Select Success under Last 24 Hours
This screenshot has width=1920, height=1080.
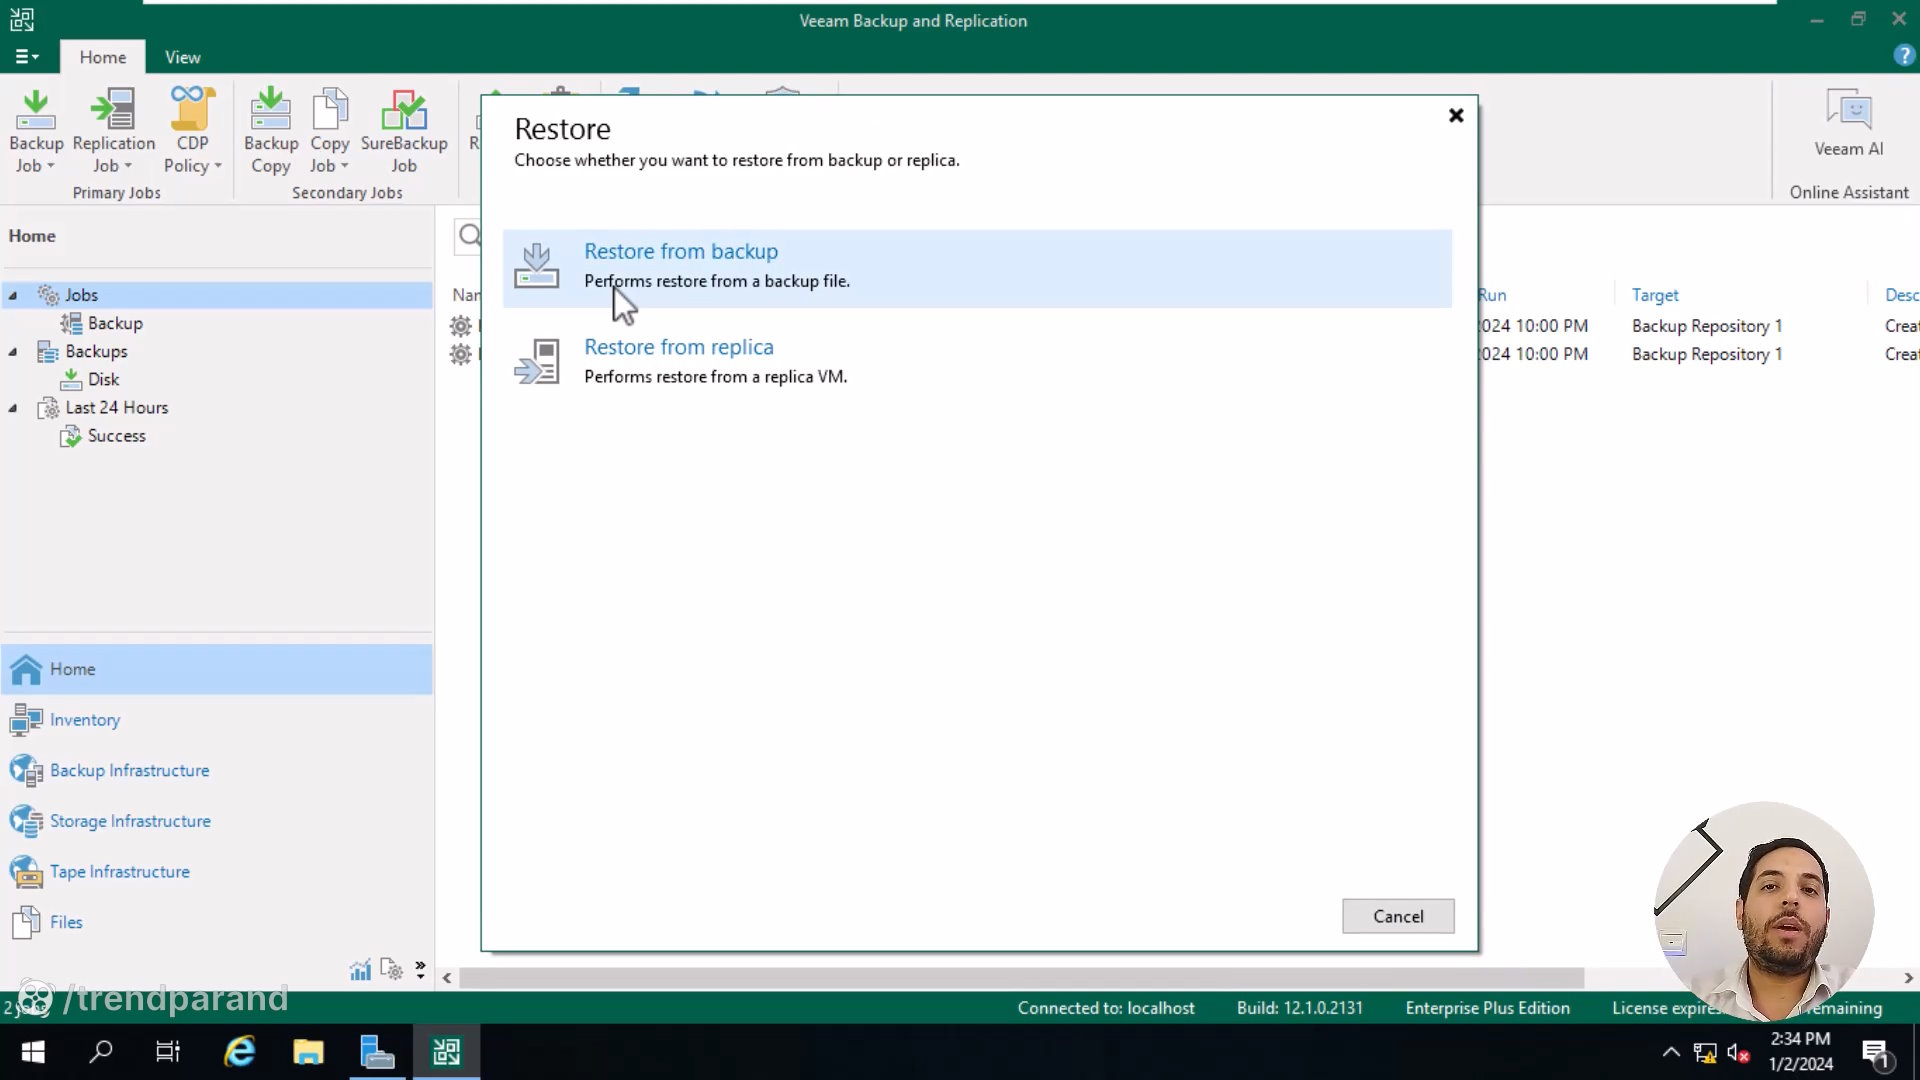pyautogui.click(x=116, y=436)
